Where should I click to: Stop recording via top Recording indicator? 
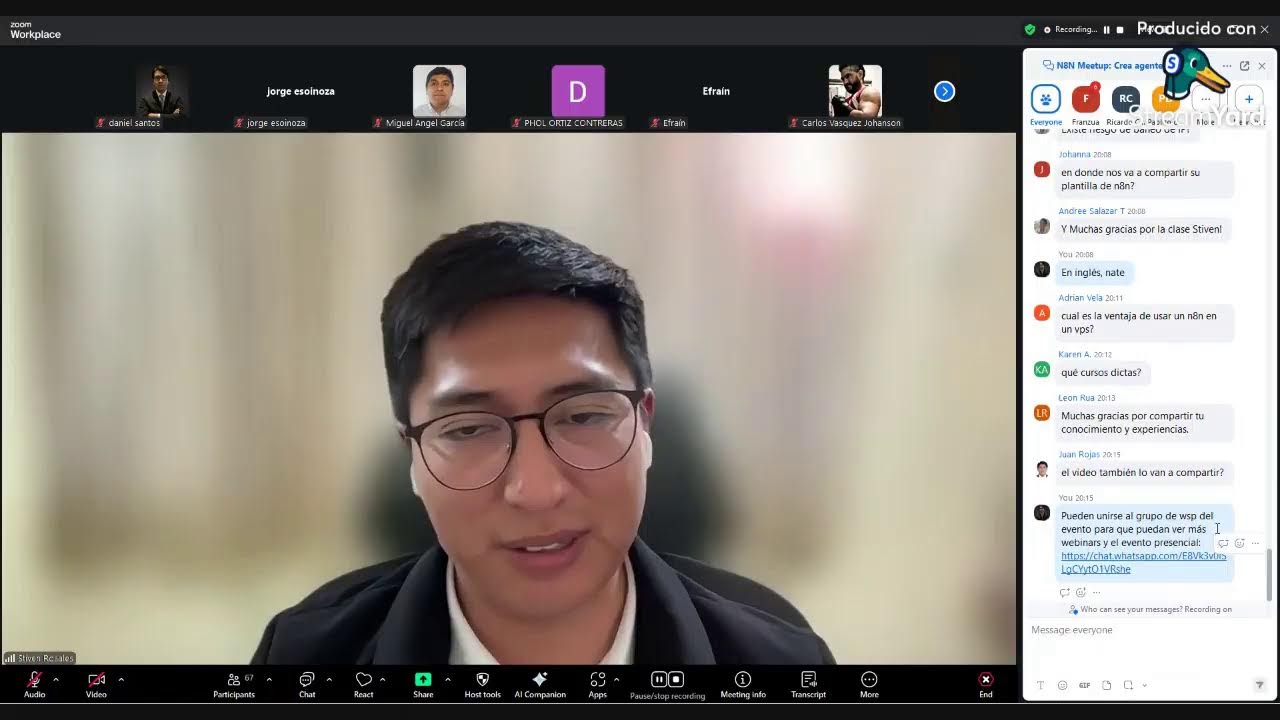tap(1120, 30)
